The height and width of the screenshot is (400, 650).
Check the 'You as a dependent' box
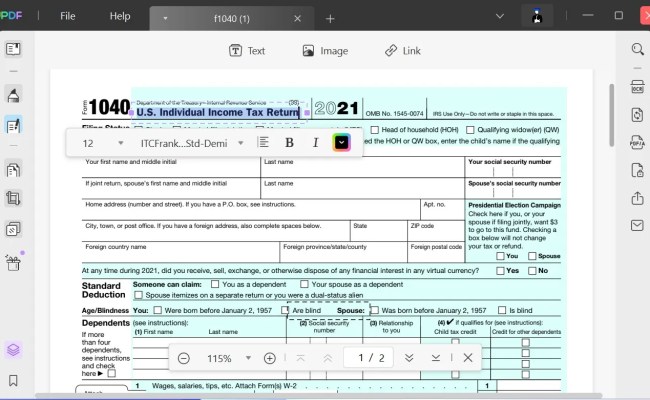coord(215,284)
